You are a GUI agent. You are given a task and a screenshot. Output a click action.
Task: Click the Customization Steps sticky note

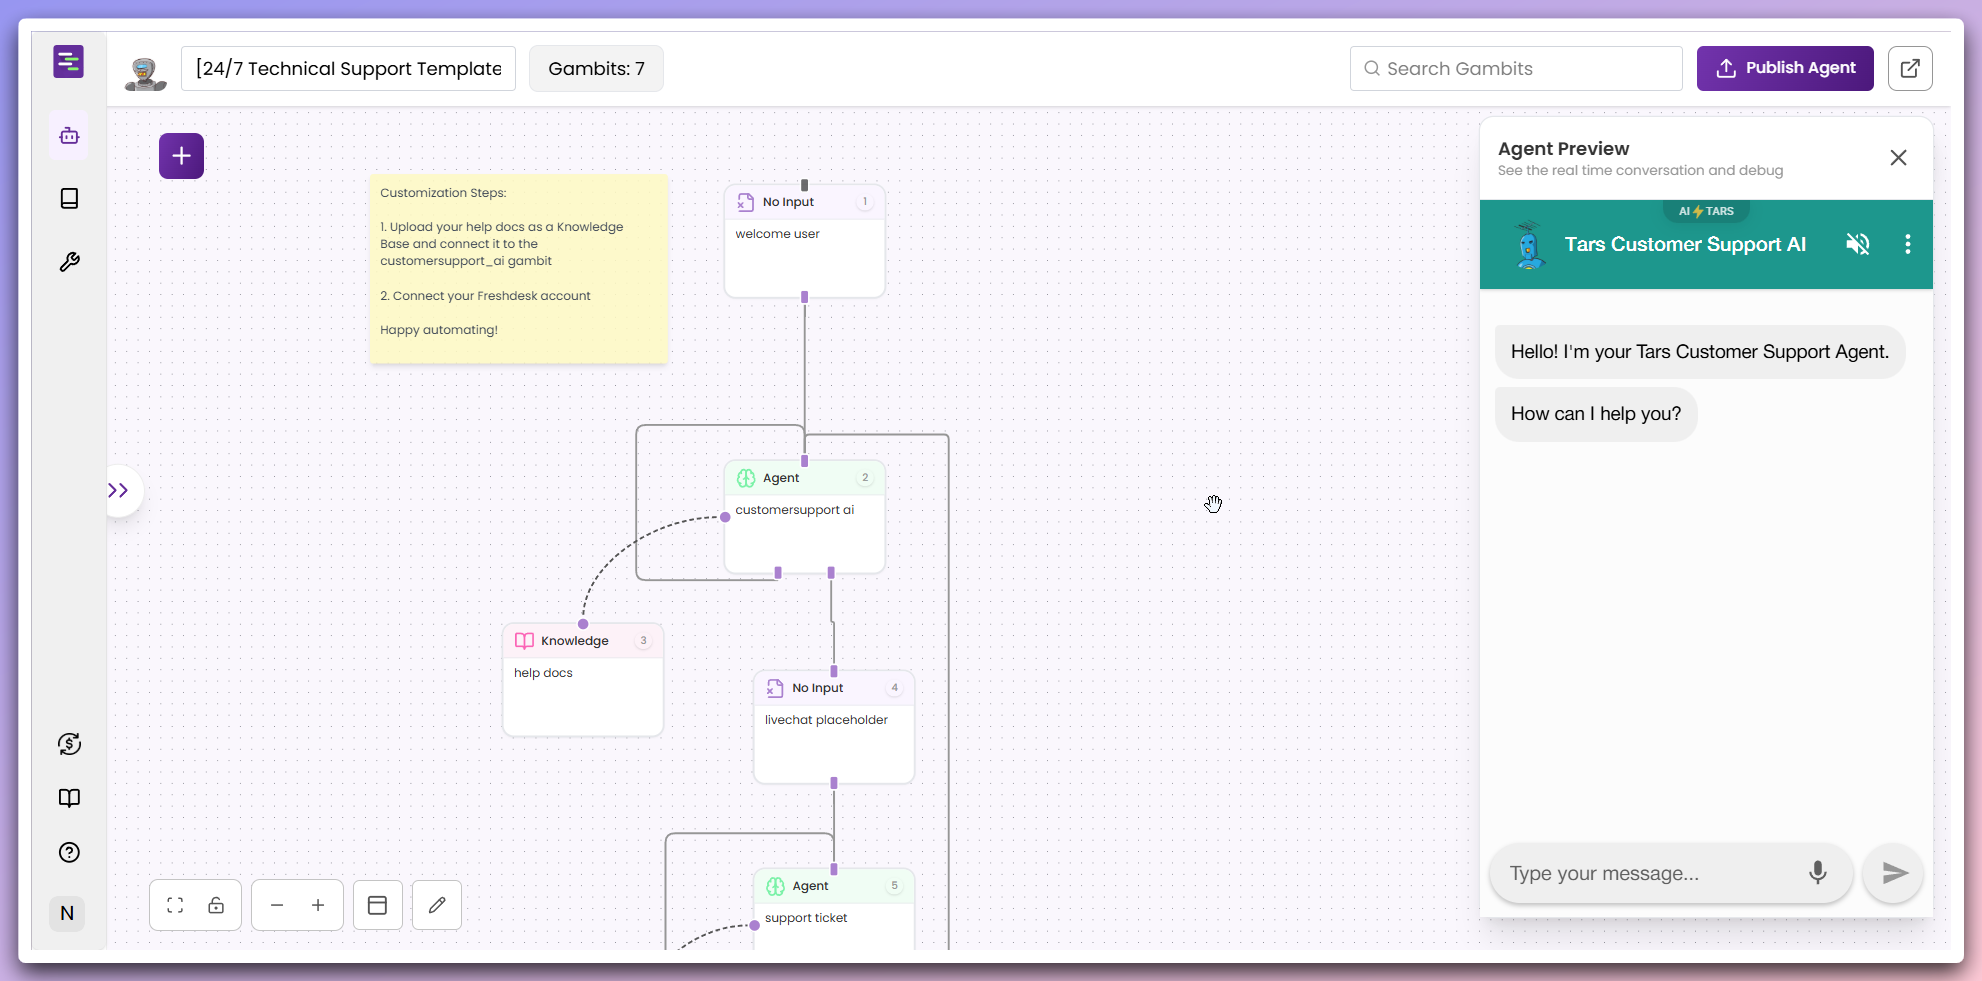click(x=518, y=269)
